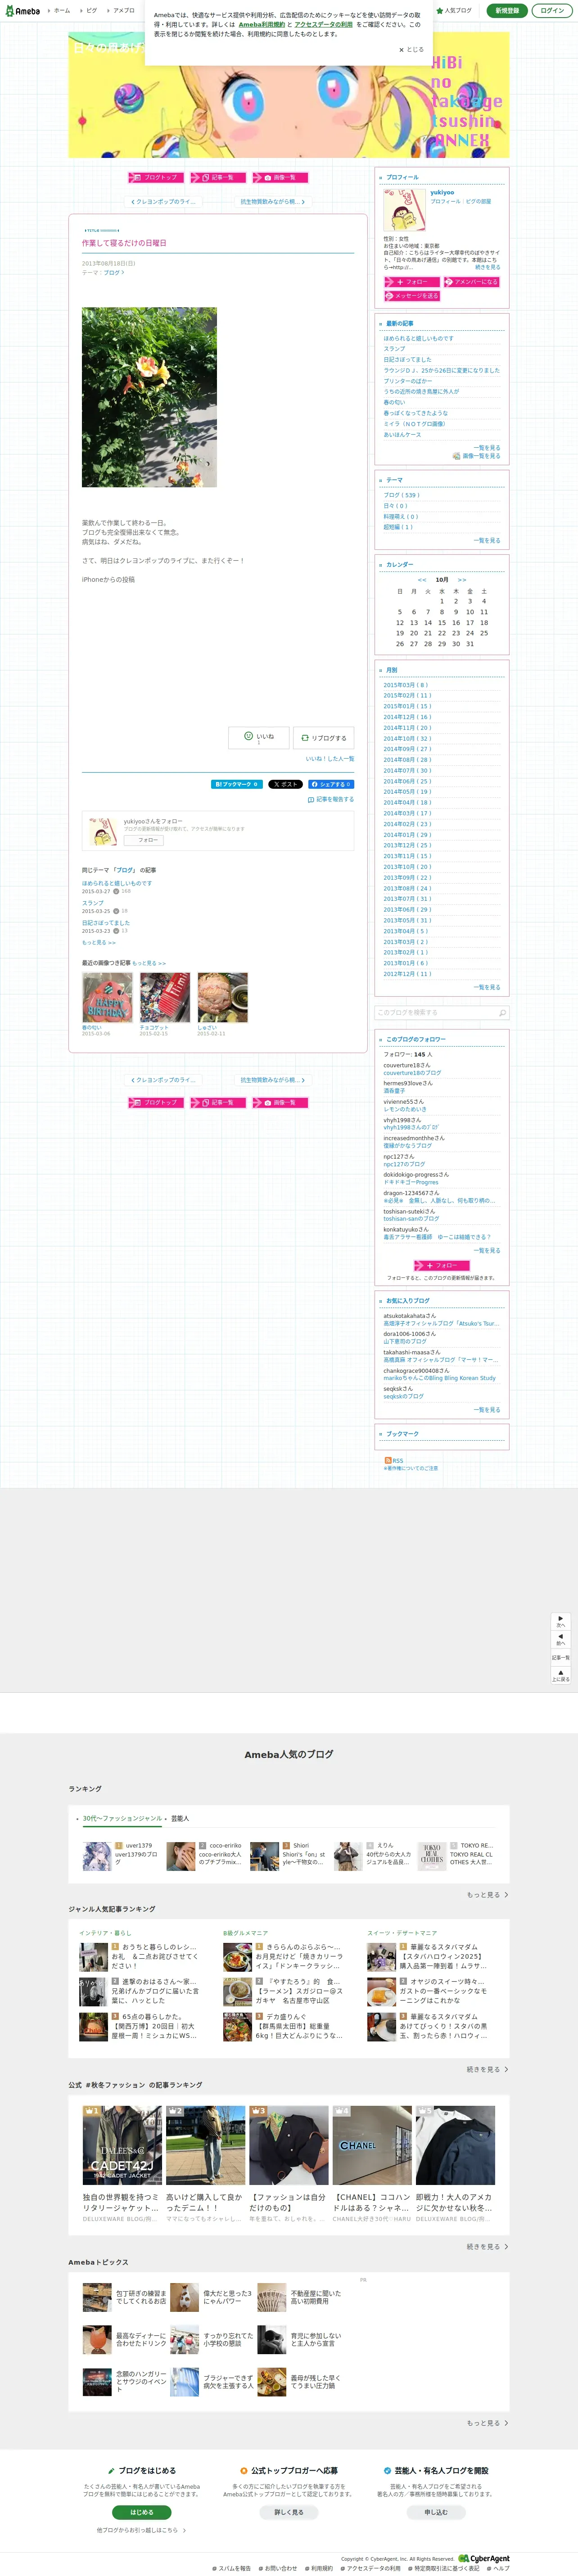Open 他ブログからお引っ越しはこちら link
This screenshot has height=2576, width=578.
click(x=141, y=2530)
